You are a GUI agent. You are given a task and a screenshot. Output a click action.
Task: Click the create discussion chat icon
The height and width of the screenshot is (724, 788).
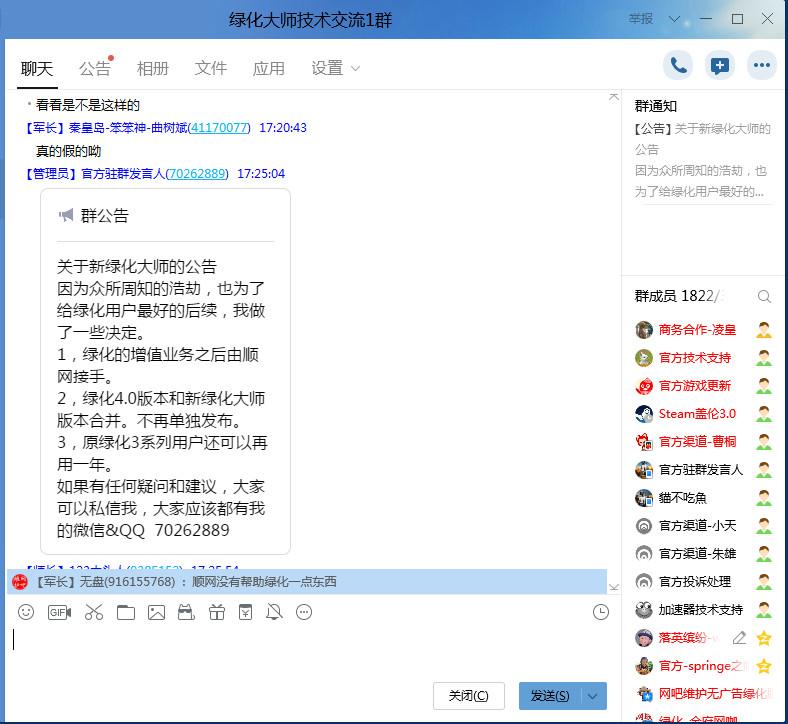coord(720,65)
